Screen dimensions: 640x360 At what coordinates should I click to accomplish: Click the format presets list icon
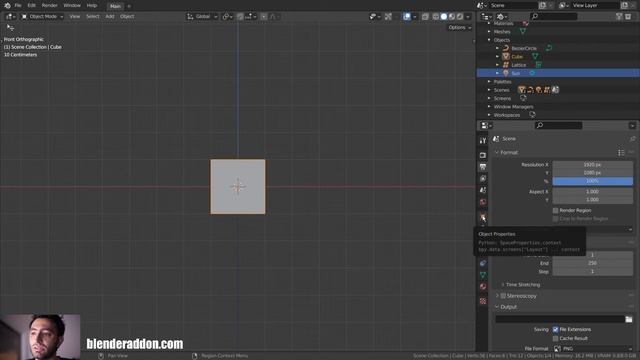621,153
